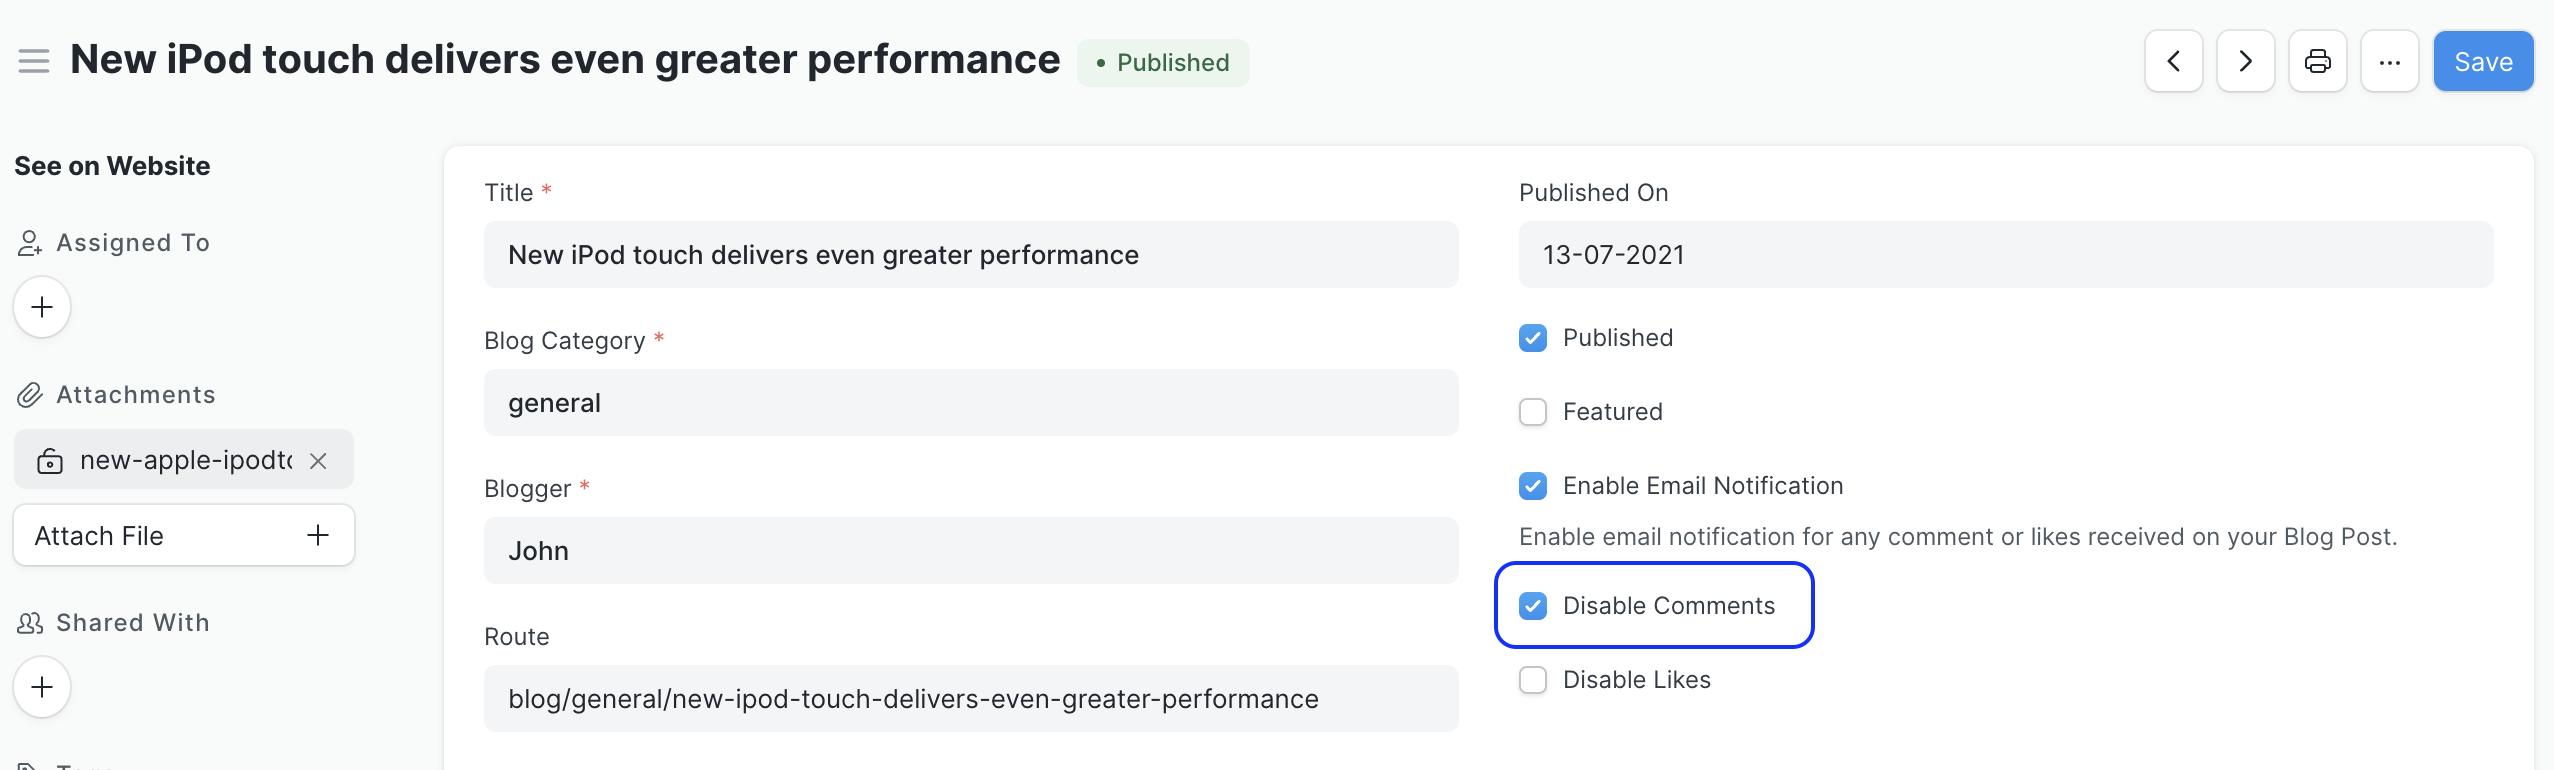Check the Featured checkbox

point(1533,412)
